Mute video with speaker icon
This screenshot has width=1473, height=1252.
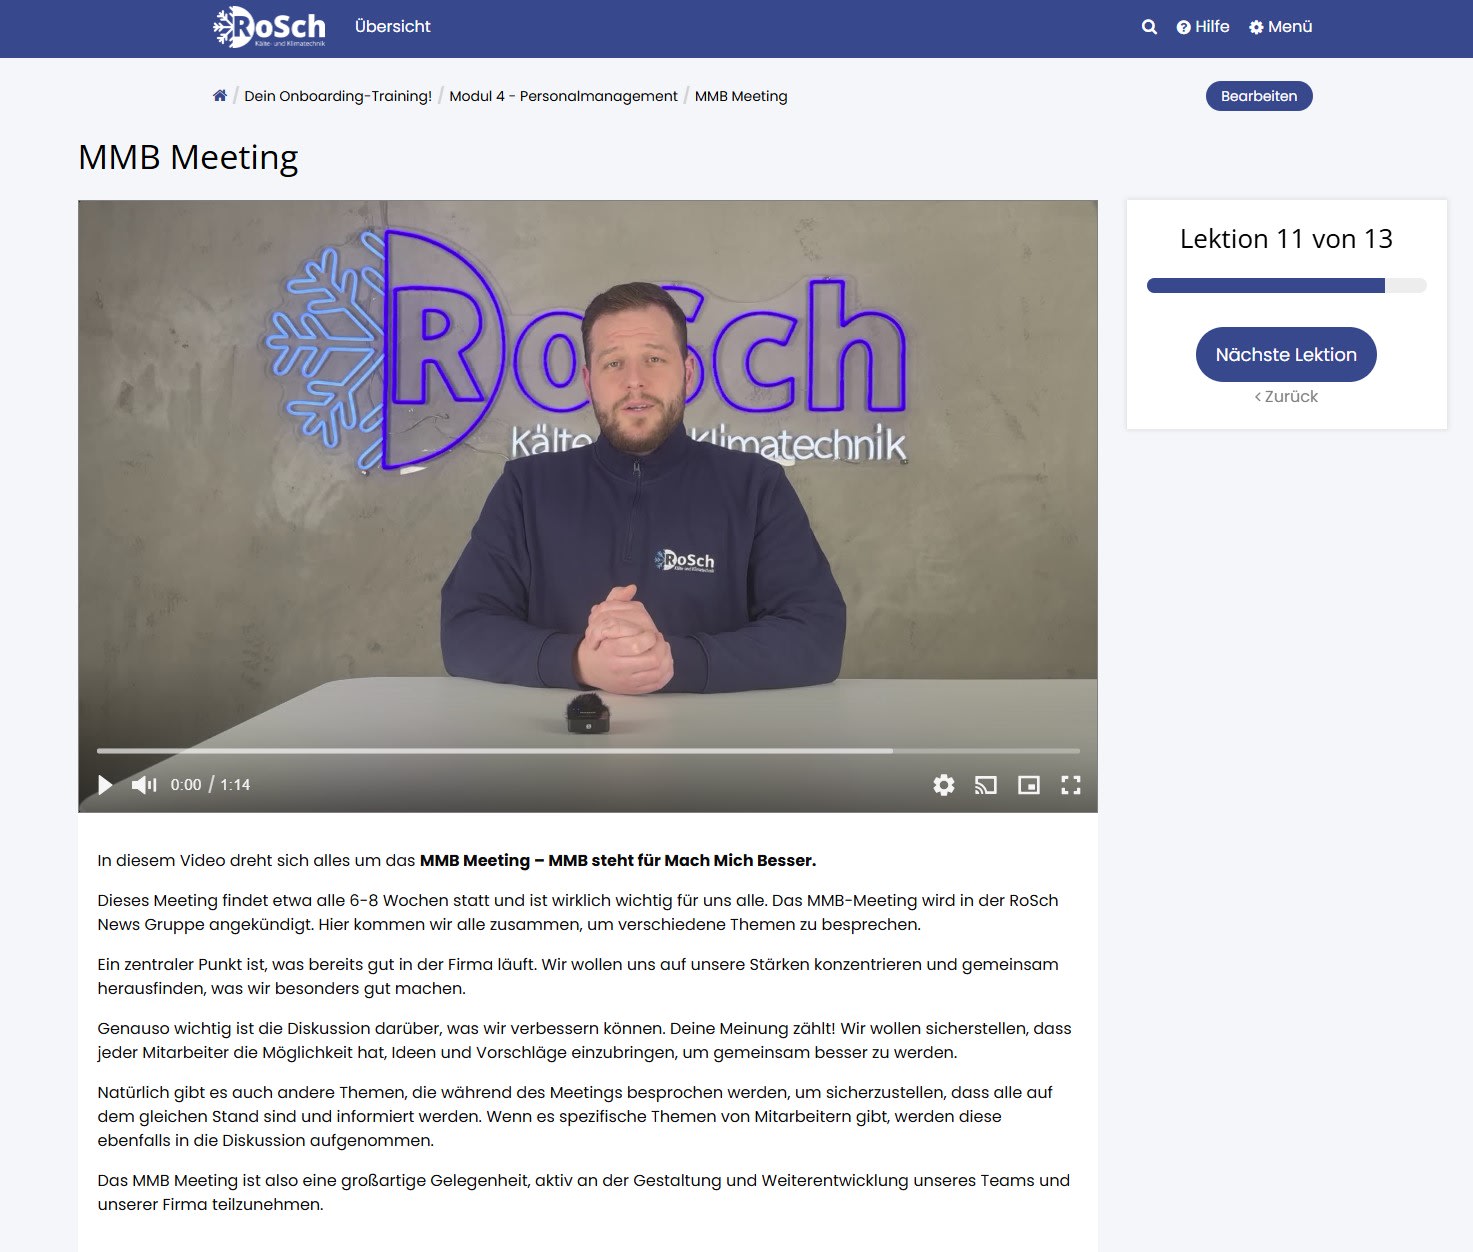pos(144,785)
